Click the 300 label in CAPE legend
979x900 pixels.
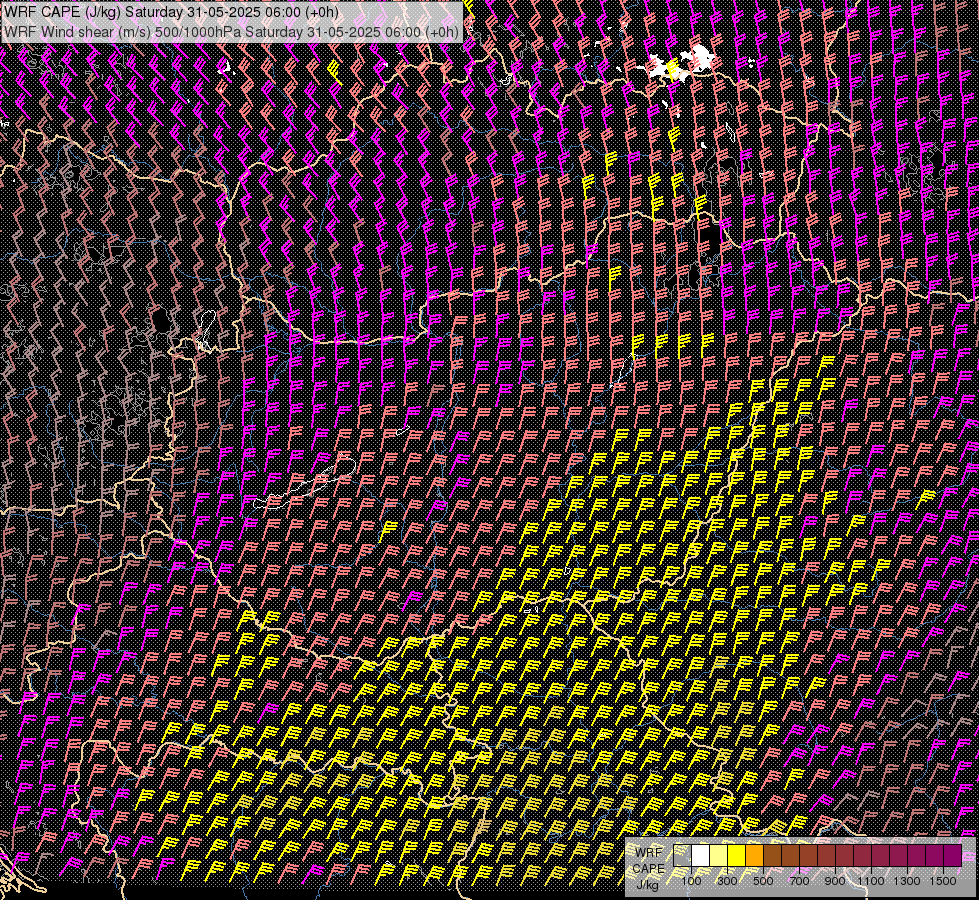coord(727,881)
